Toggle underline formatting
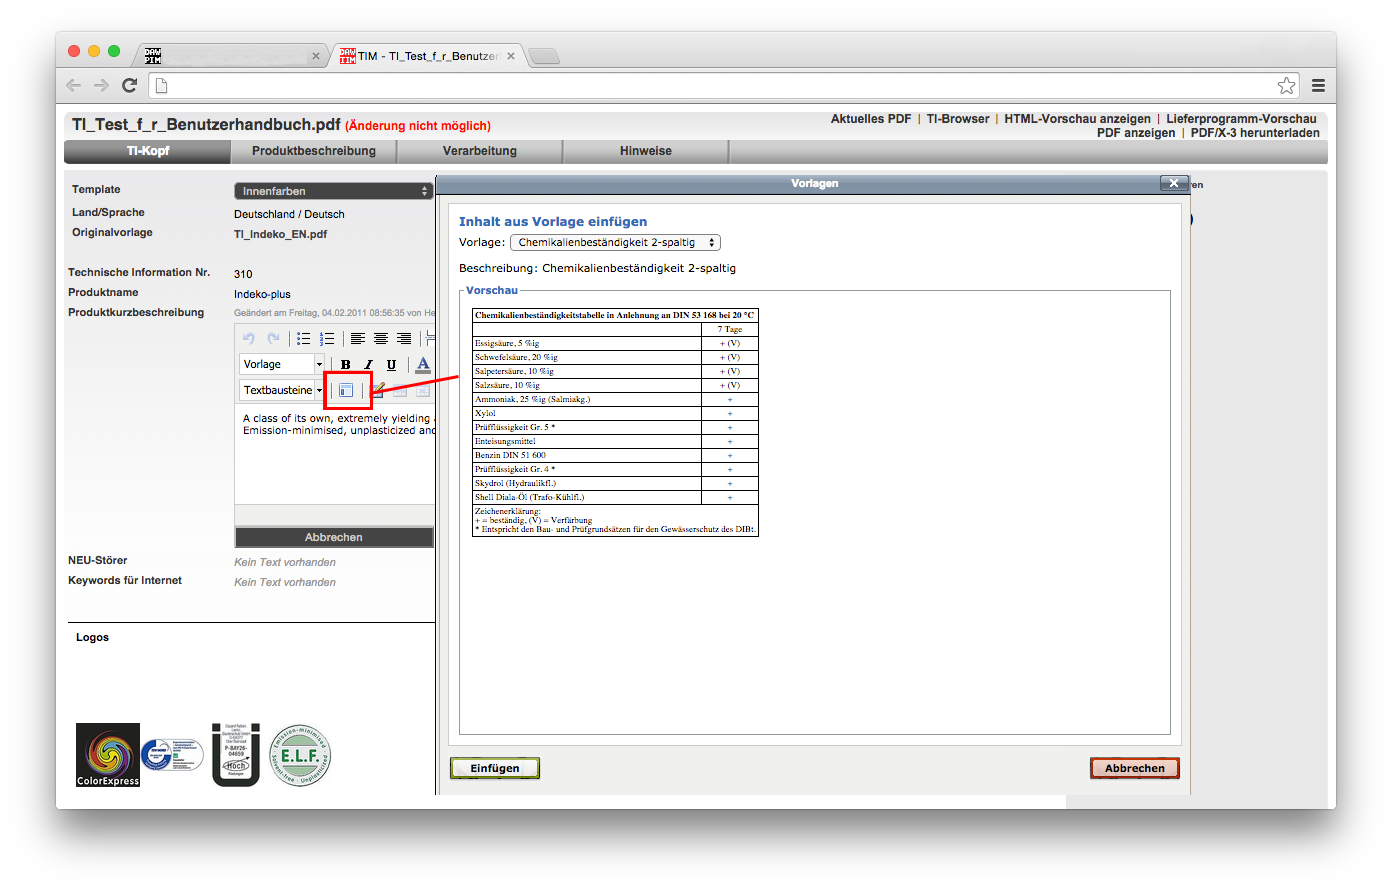 point(391,365)
